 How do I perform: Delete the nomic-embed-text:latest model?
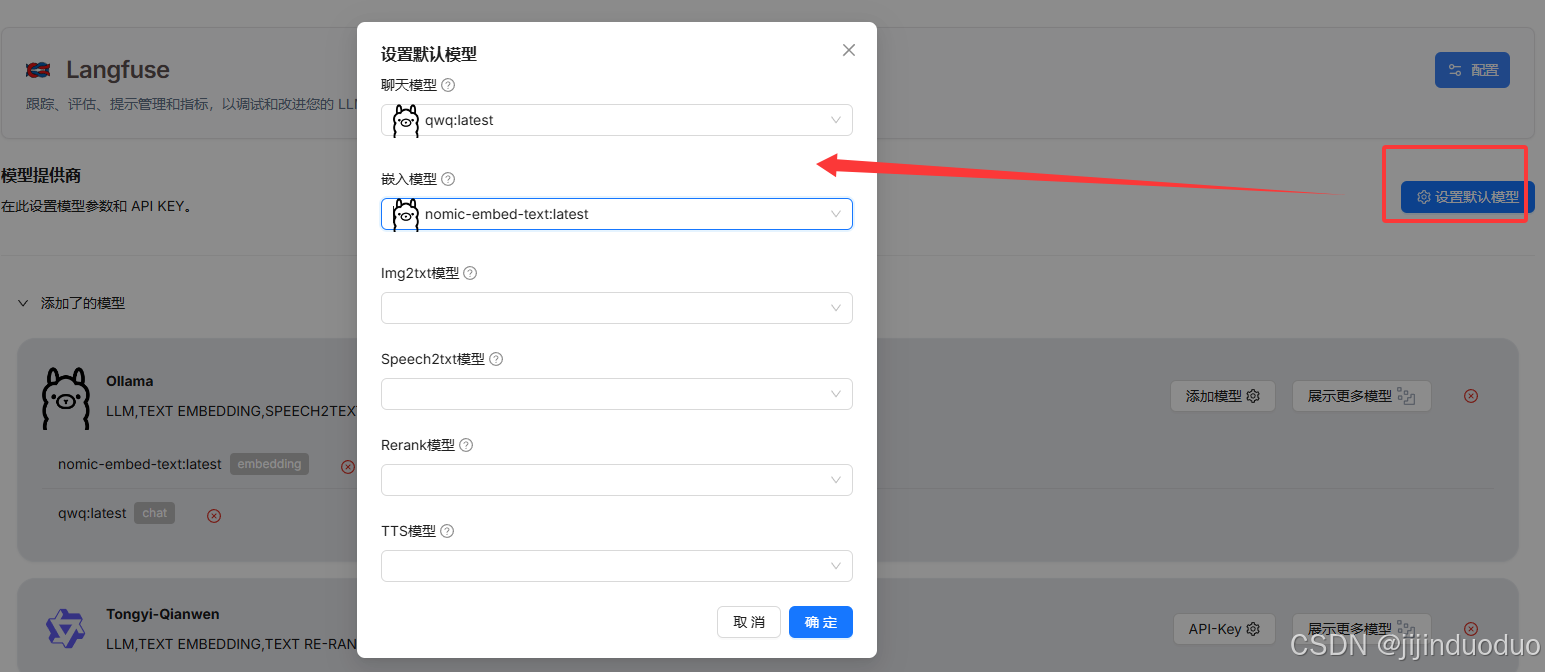348,466
